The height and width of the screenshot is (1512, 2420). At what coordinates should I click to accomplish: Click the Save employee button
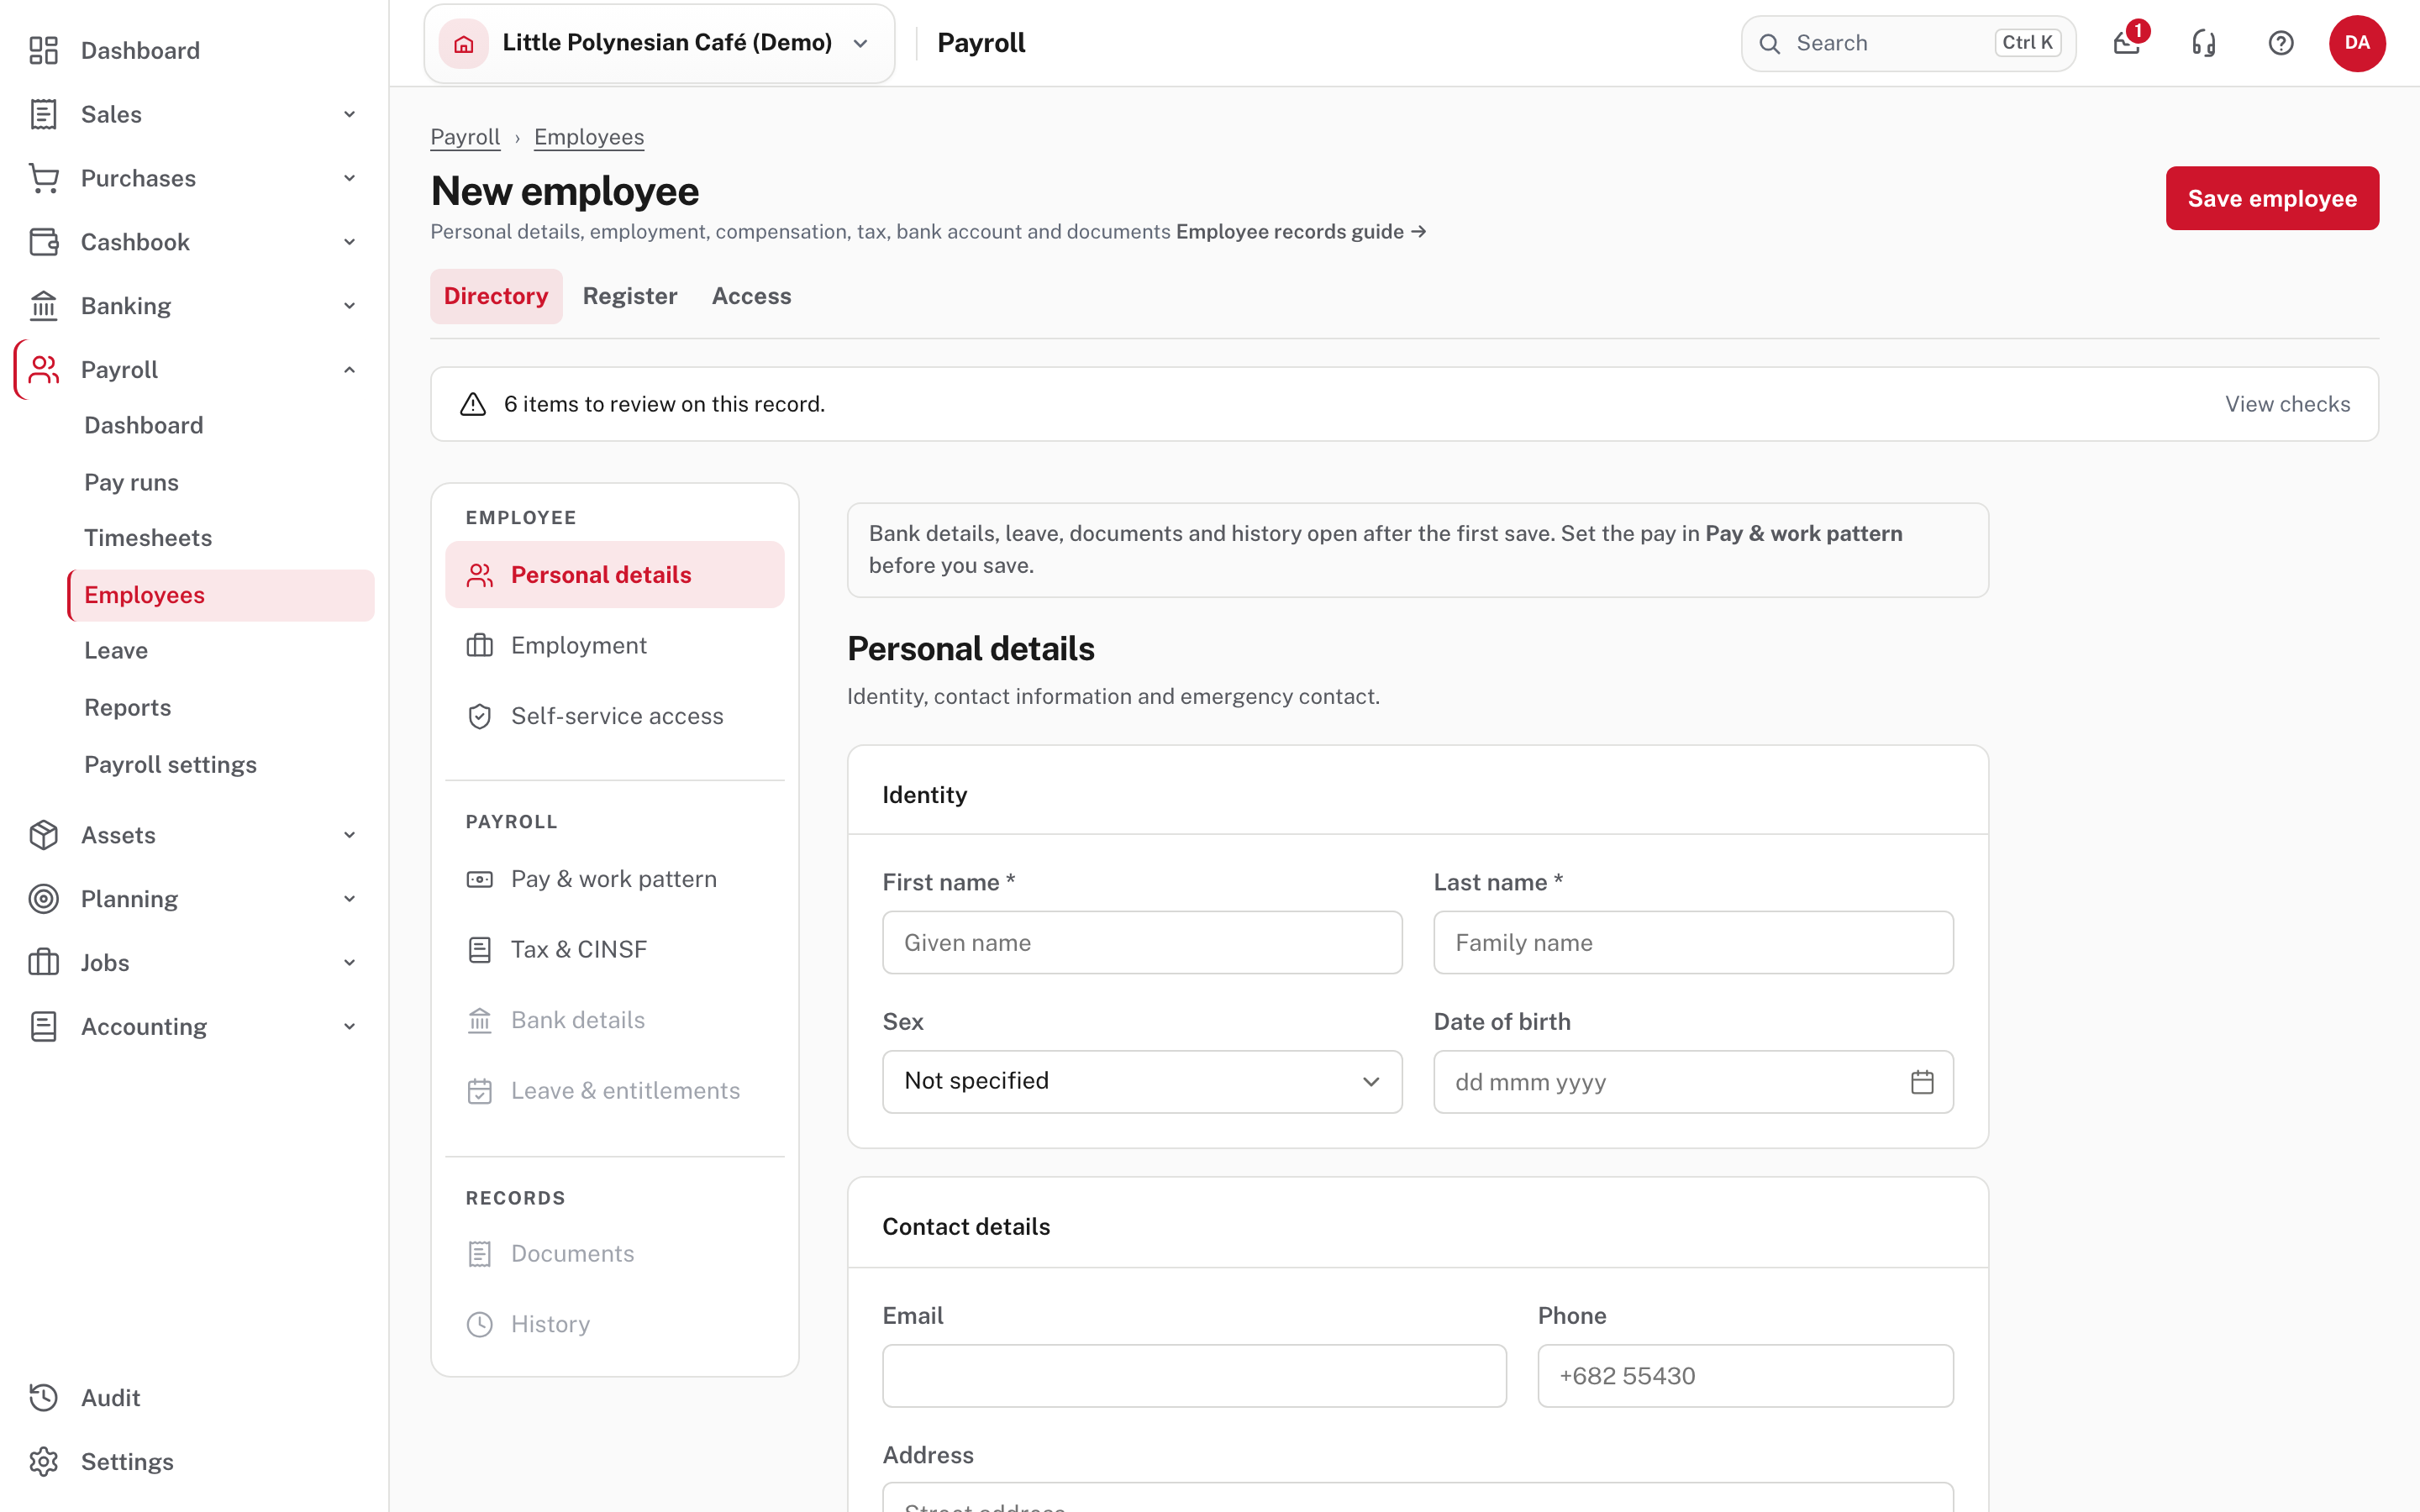2272,198
